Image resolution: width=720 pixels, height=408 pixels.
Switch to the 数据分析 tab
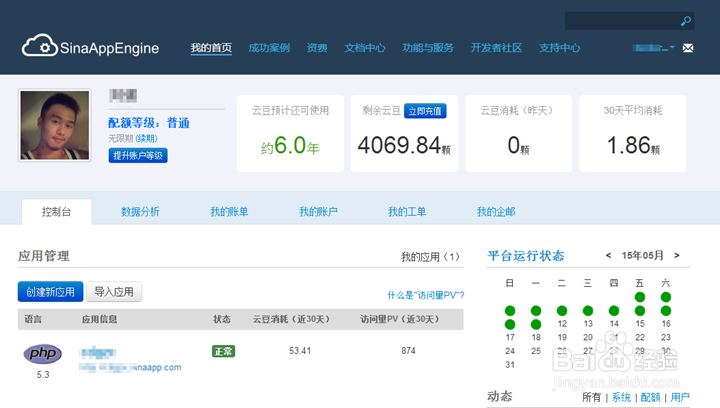pos(140,212)
